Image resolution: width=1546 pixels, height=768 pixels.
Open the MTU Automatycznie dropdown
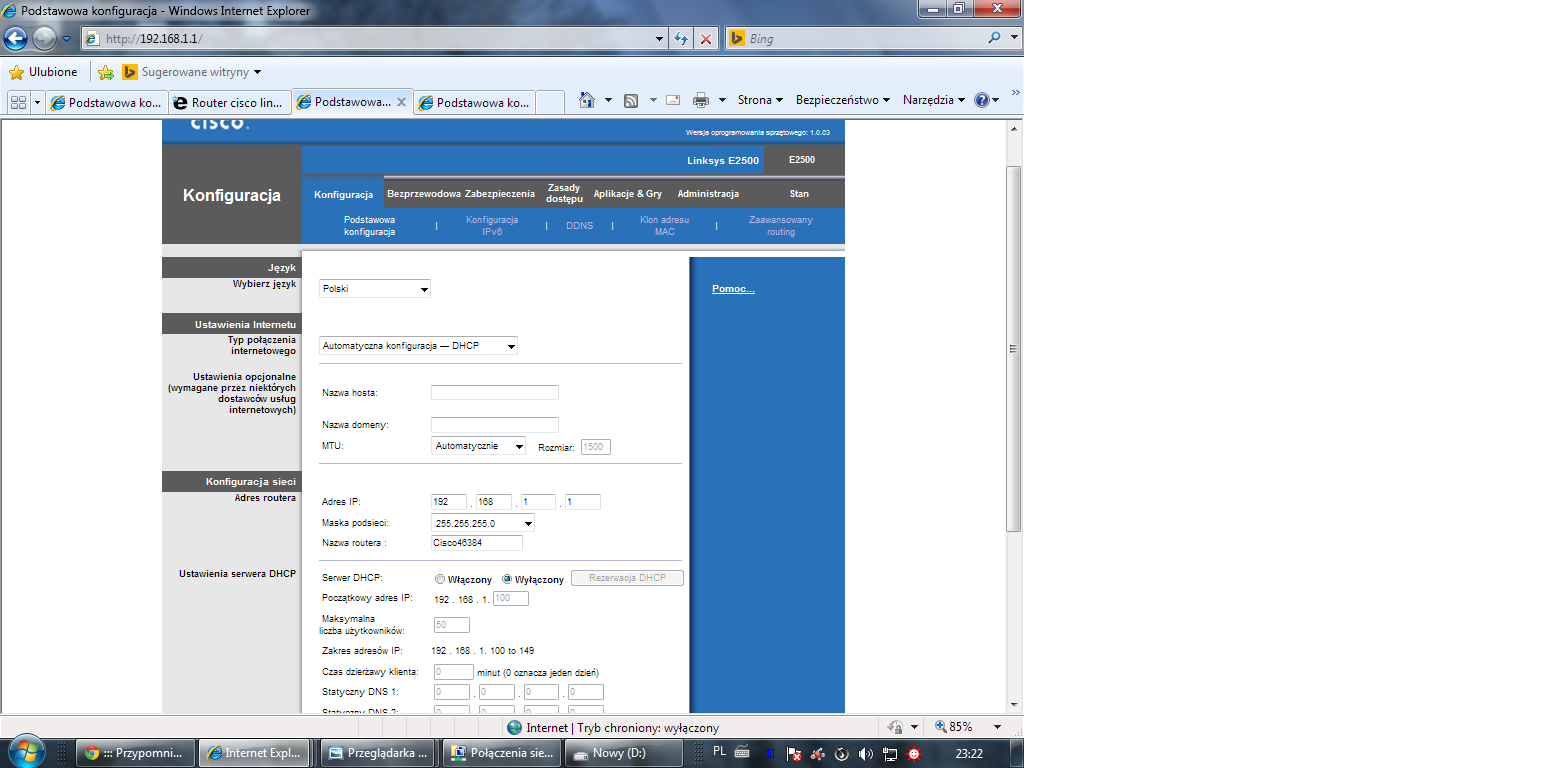coord(478,446)
